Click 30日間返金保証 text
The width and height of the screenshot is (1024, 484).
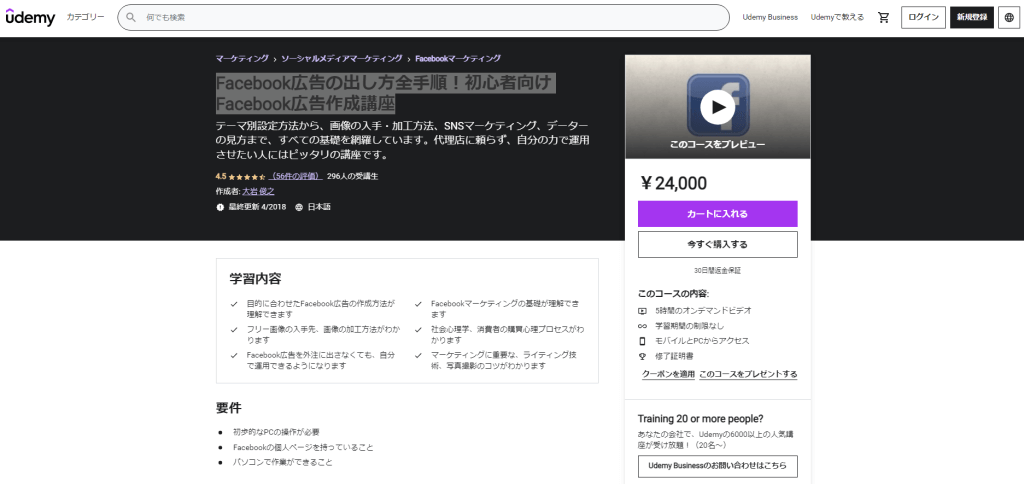coord(718,270)
